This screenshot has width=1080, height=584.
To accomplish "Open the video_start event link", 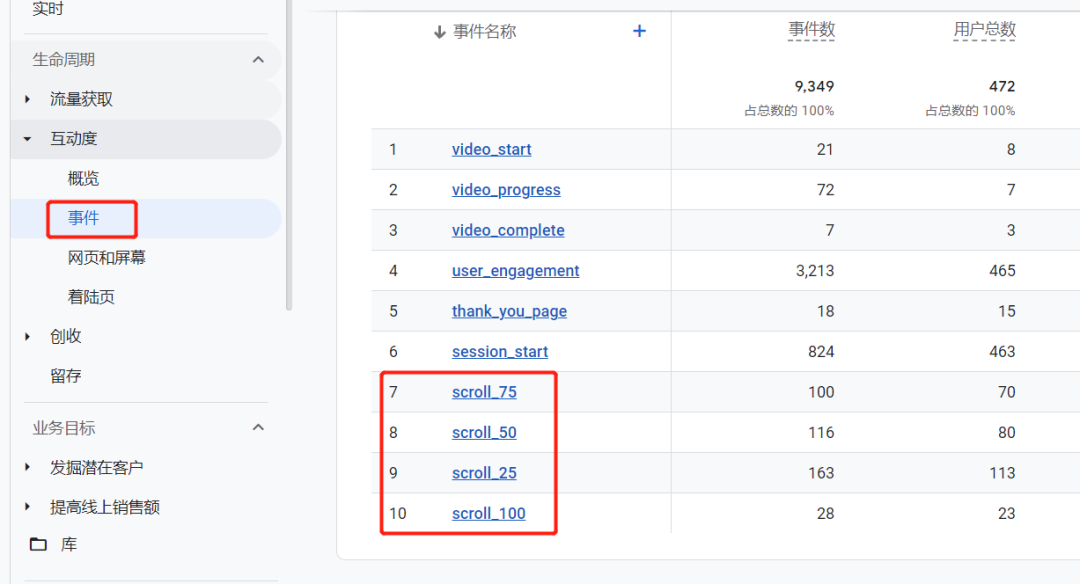I will coord(491,150).
